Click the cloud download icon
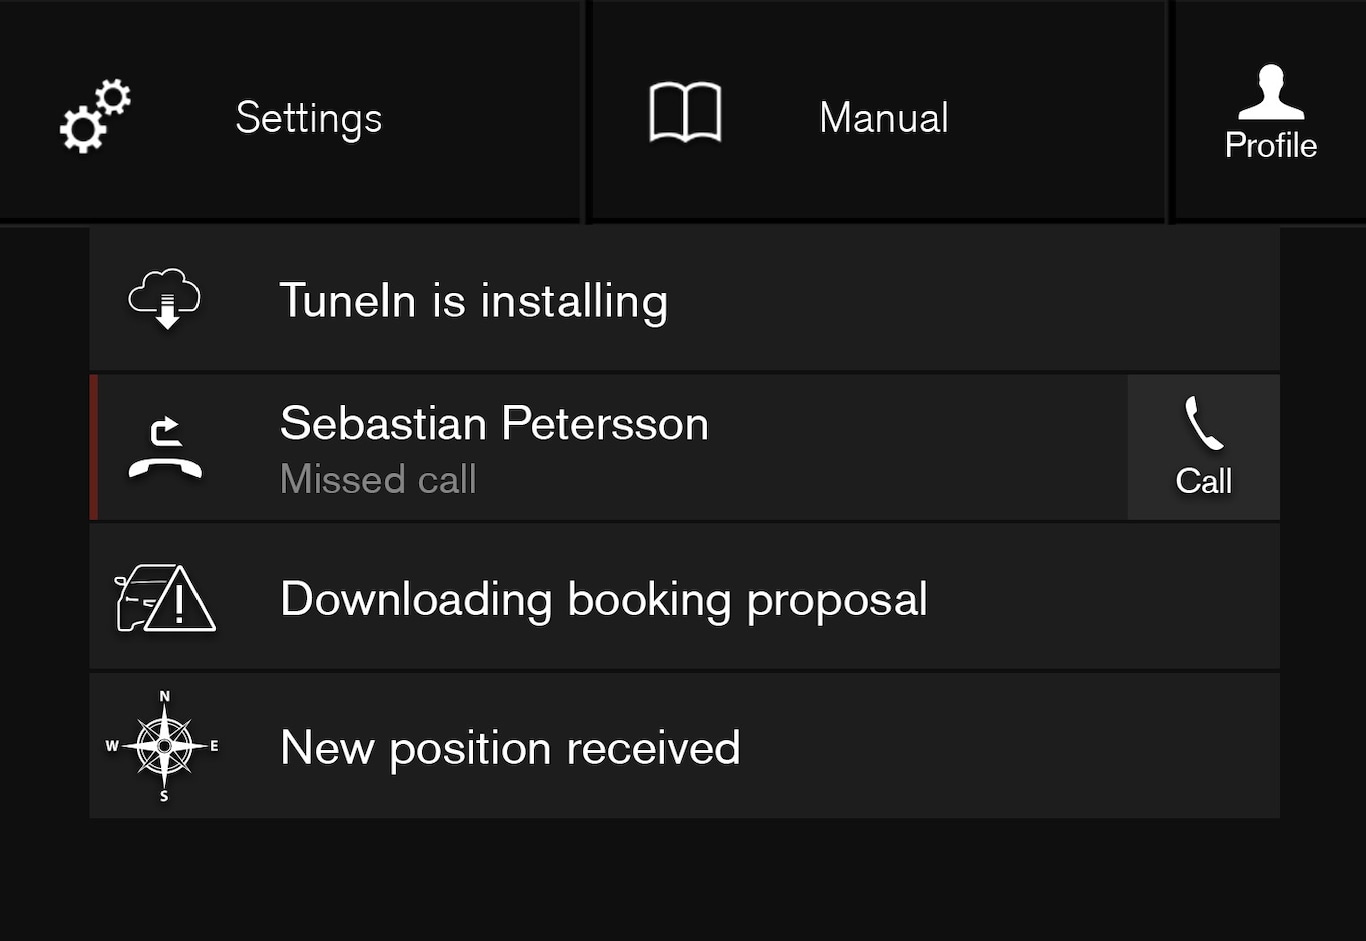Screen dimensions: 1366x941 tap(165, 298)
